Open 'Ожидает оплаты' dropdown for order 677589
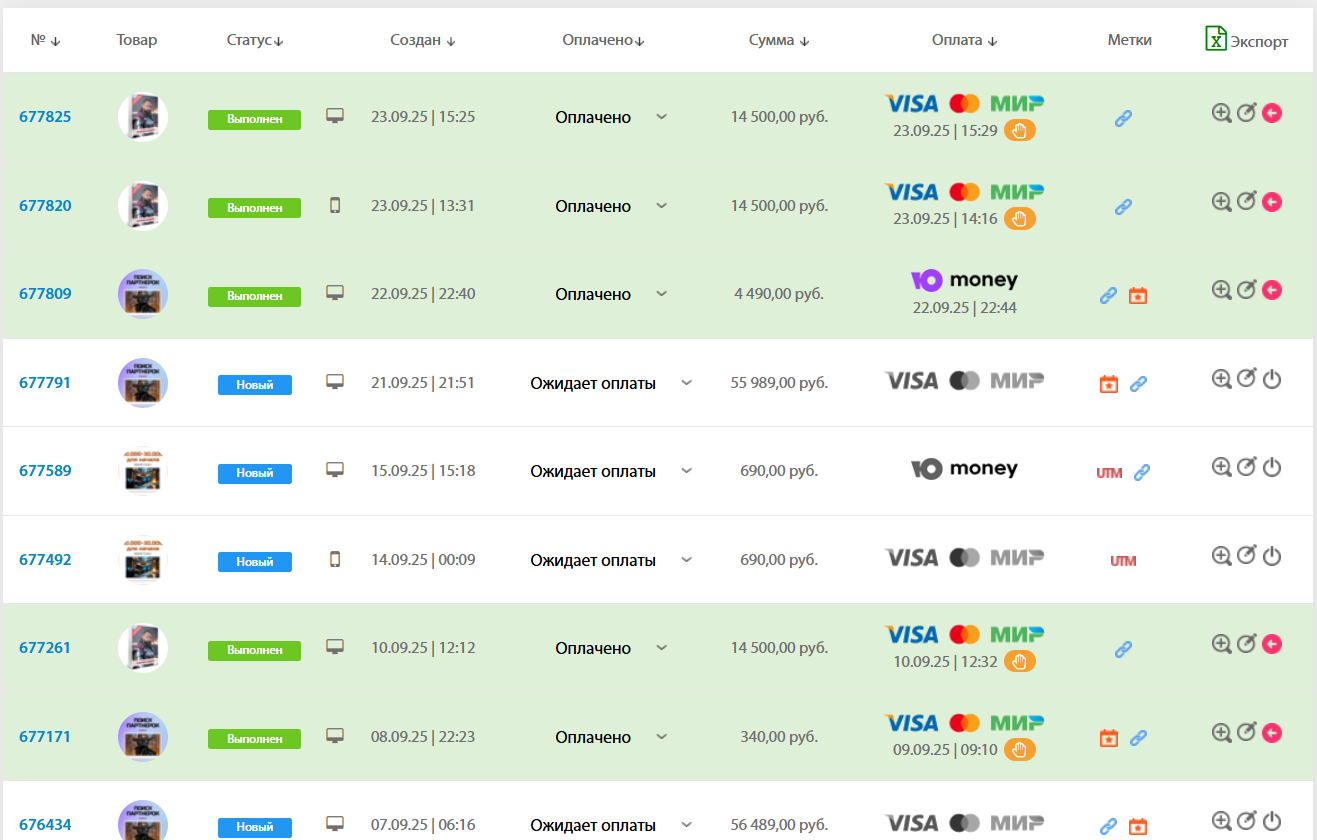Viewport: 1317px width, 840px height. coord(686,471)
